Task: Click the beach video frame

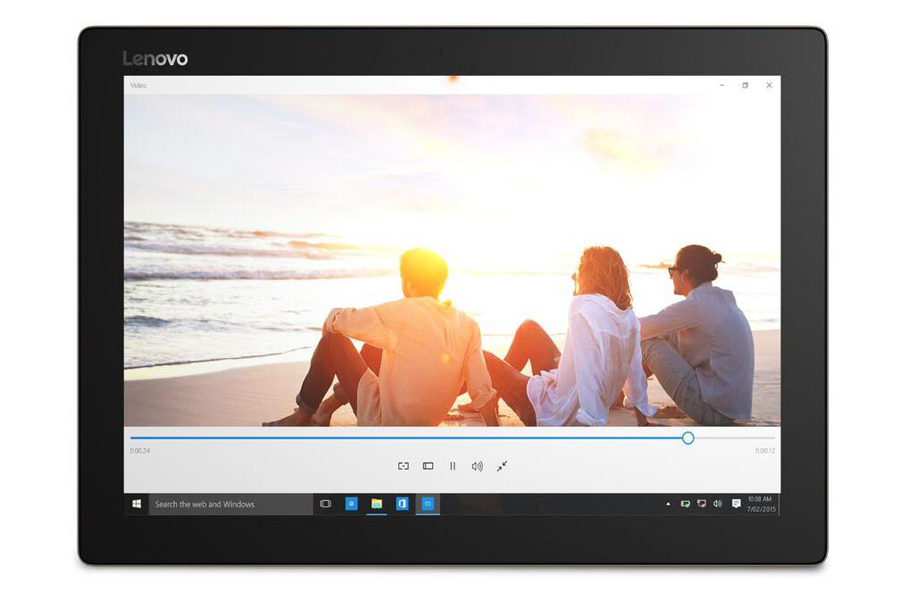Action: coord(452,260)
